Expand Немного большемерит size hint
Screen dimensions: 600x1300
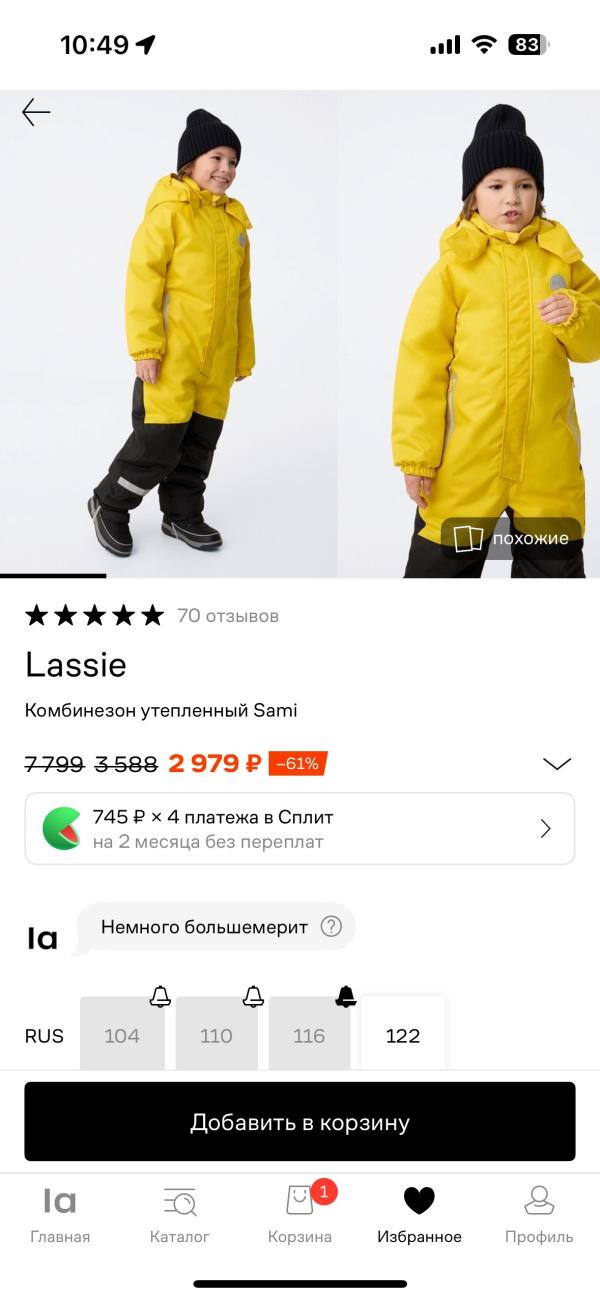216,927
